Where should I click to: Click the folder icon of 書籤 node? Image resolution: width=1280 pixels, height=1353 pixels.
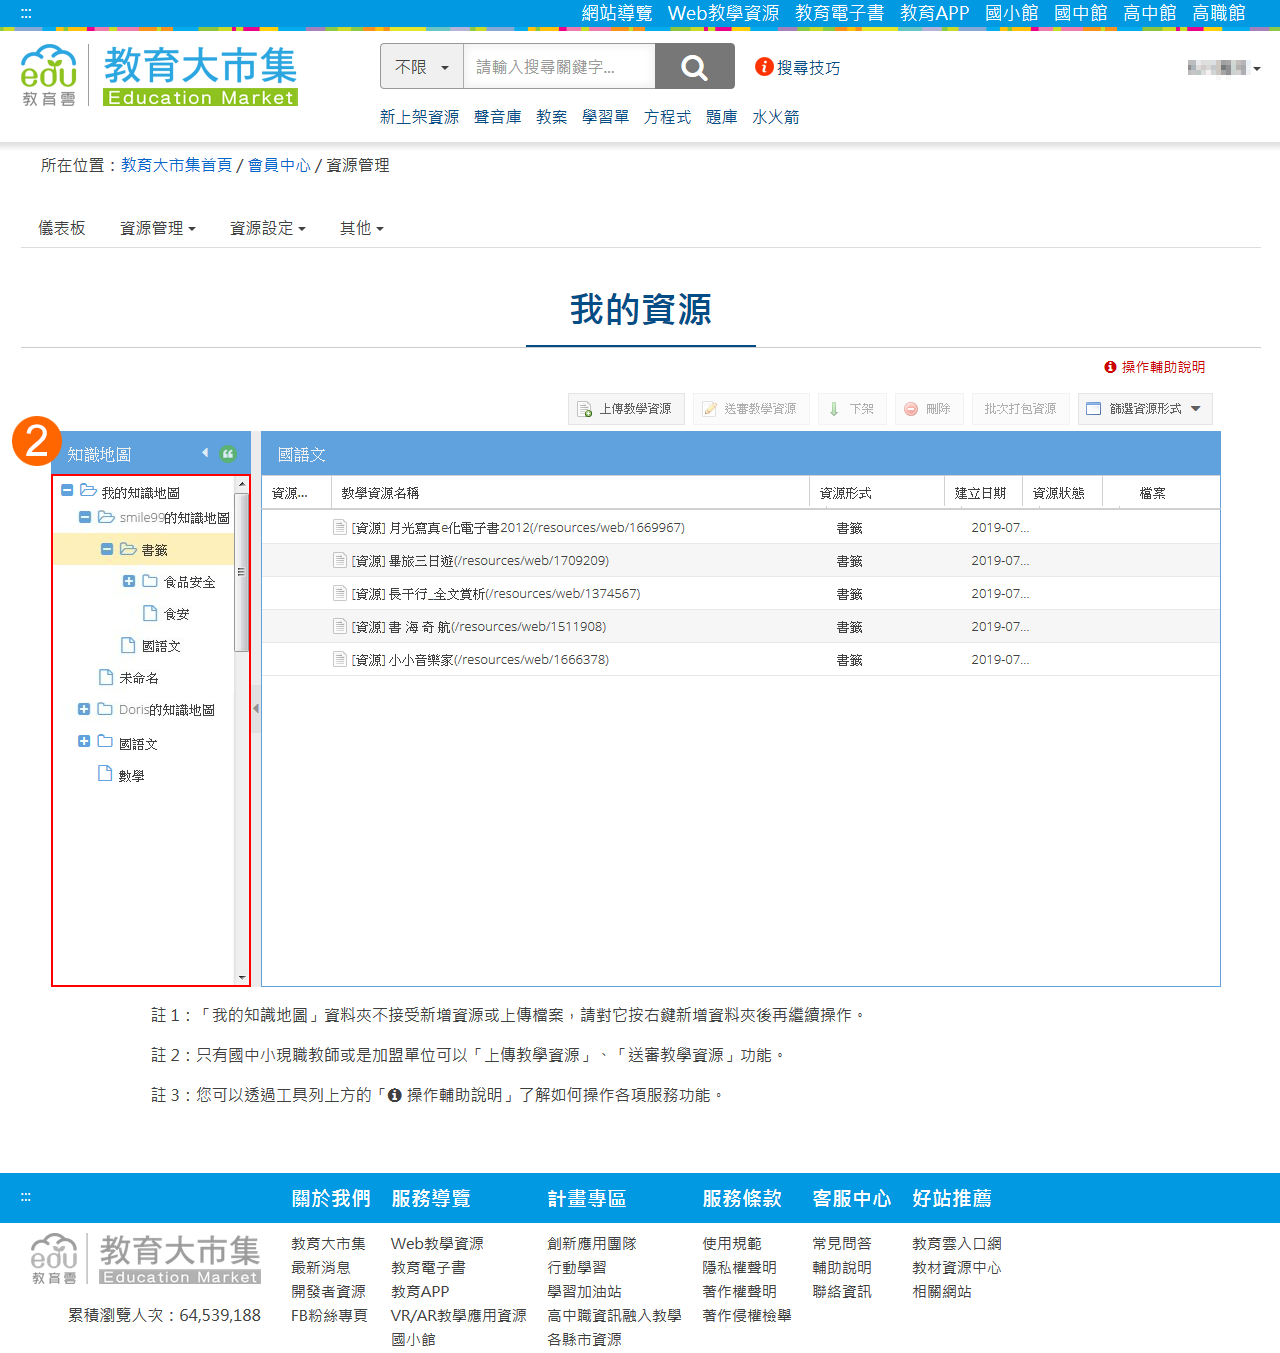(128, 549)
